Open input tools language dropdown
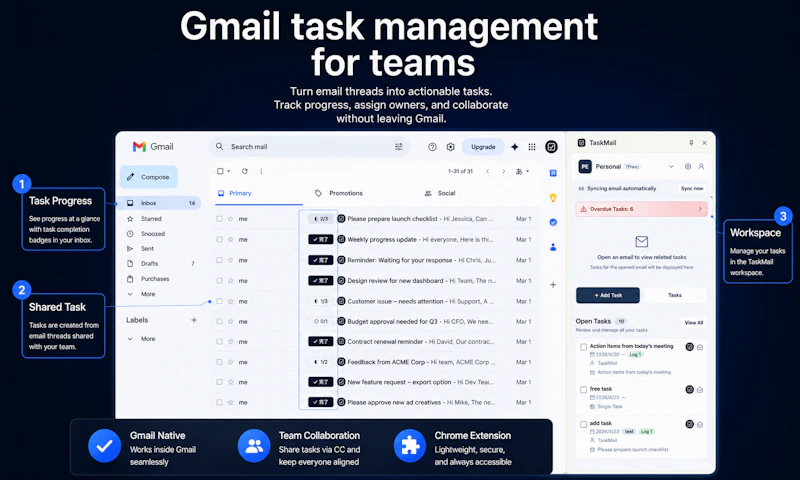 pyautogui.click(x=522, y=171)
